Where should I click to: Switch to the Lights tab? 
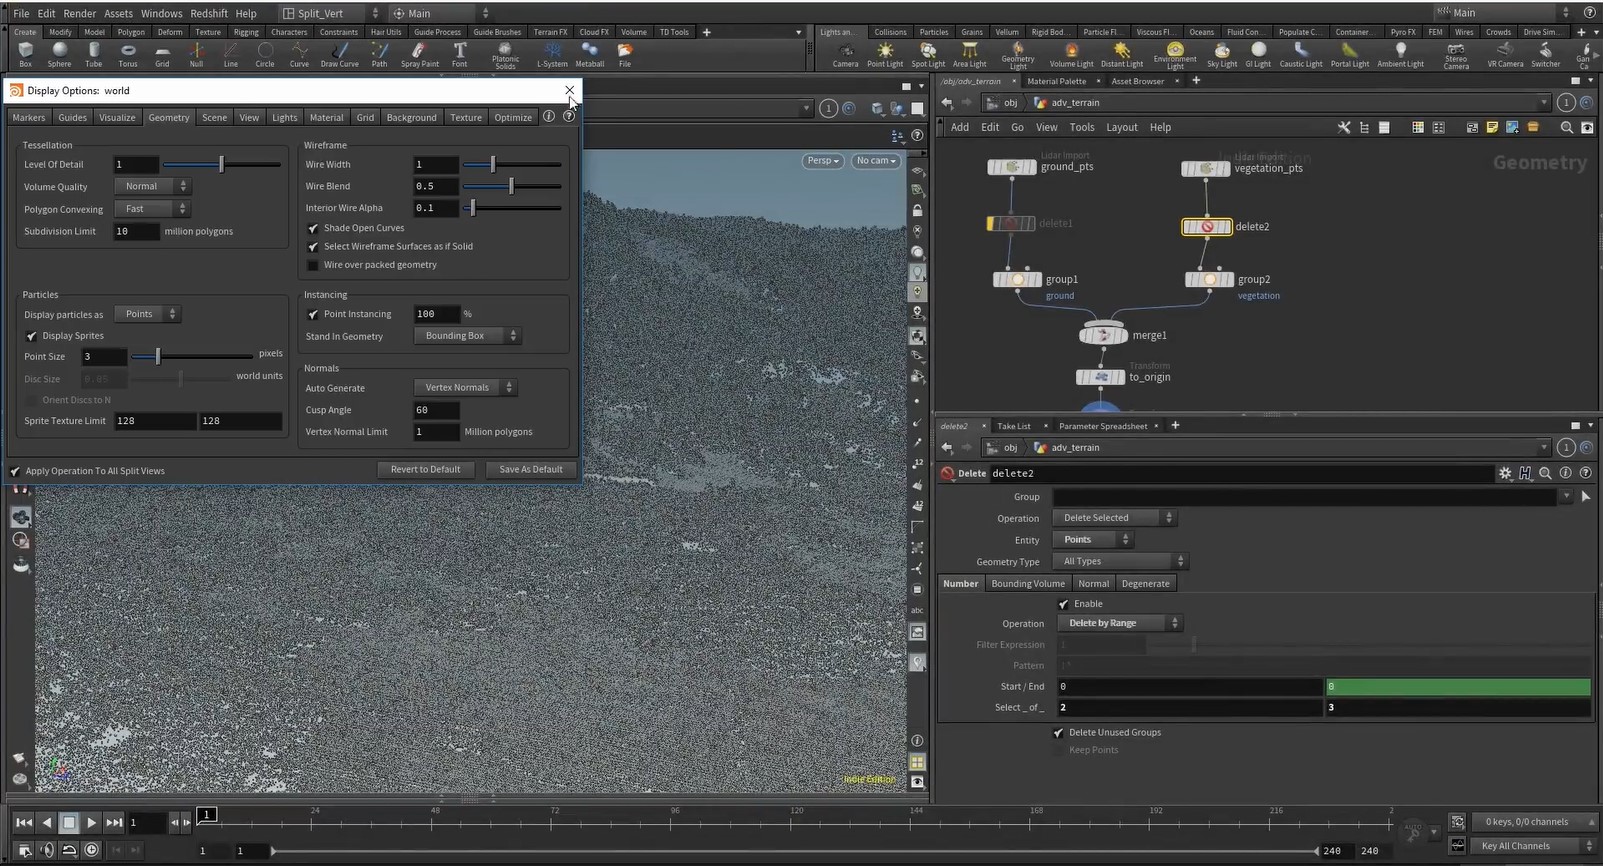point(284,117)
